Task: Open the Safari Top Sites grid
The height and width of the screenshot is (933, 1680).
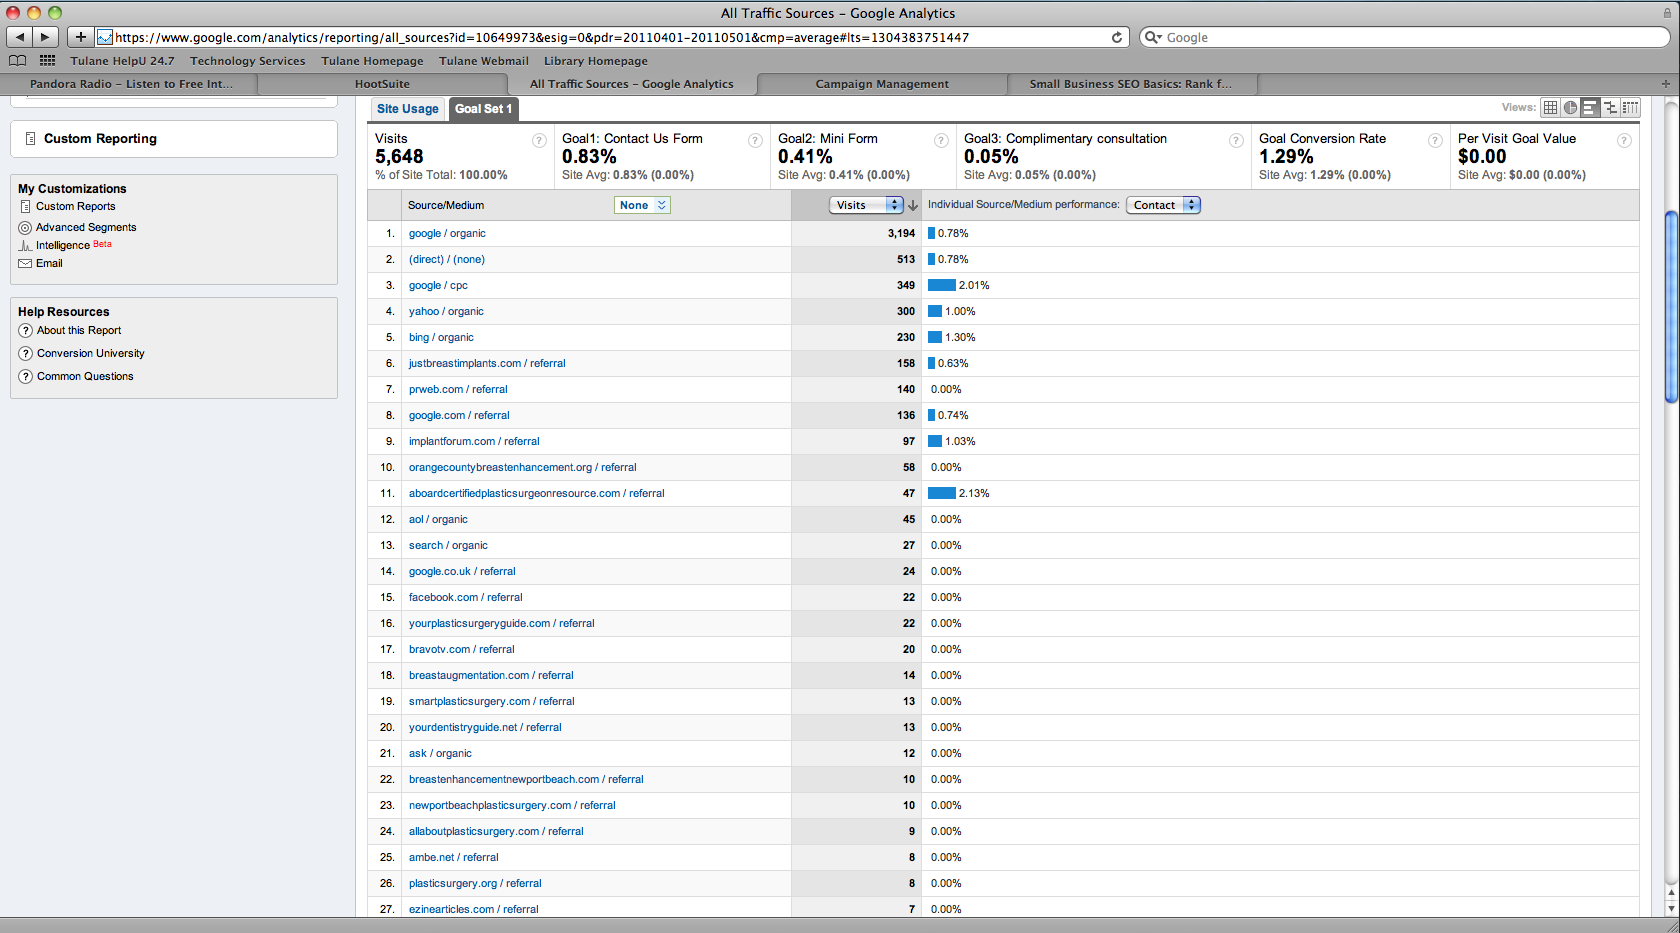Action: (x=47, y=61)
